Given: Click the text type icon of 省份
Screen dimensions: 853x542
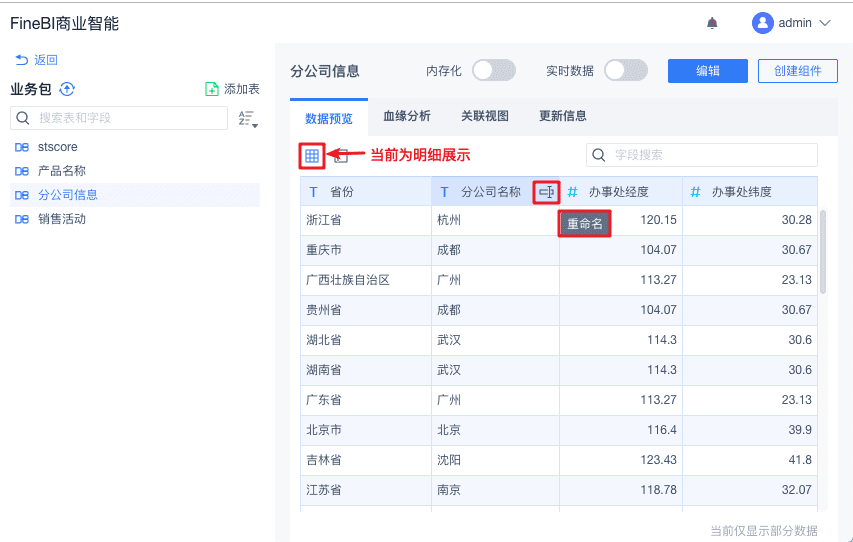Looking at the screenshot, I should tap(313, 192).
